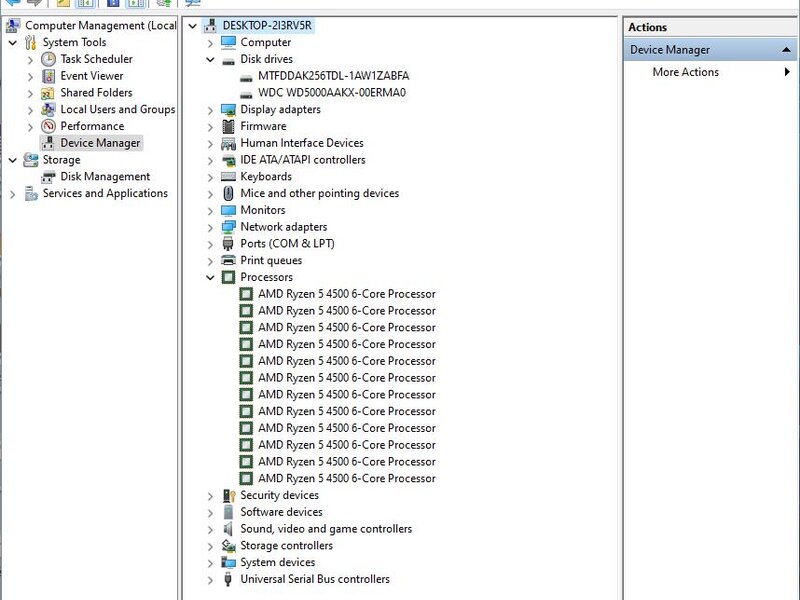Image resolution: width=800 pixels, height=600 pixels.
Task: Click the Keyboards category icon
Action: [228, 177]
